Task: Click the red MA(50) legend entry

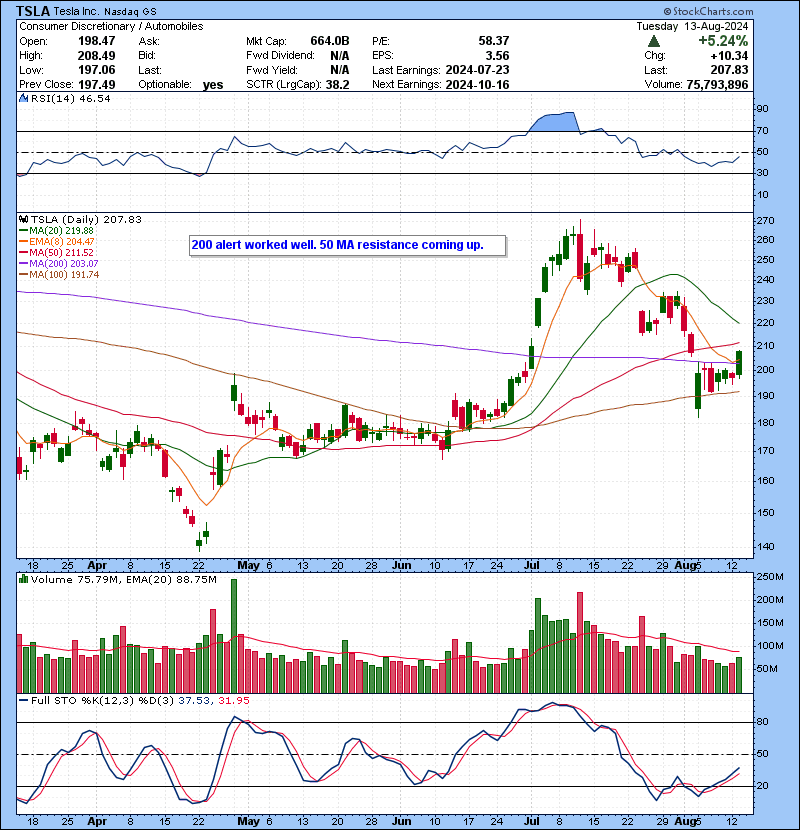Action: tap(62, 252)
